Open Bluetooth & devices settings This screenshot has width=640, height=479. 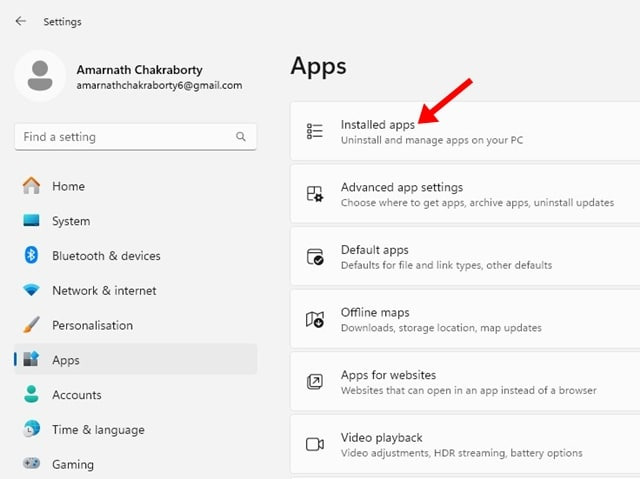pos(136,255)
